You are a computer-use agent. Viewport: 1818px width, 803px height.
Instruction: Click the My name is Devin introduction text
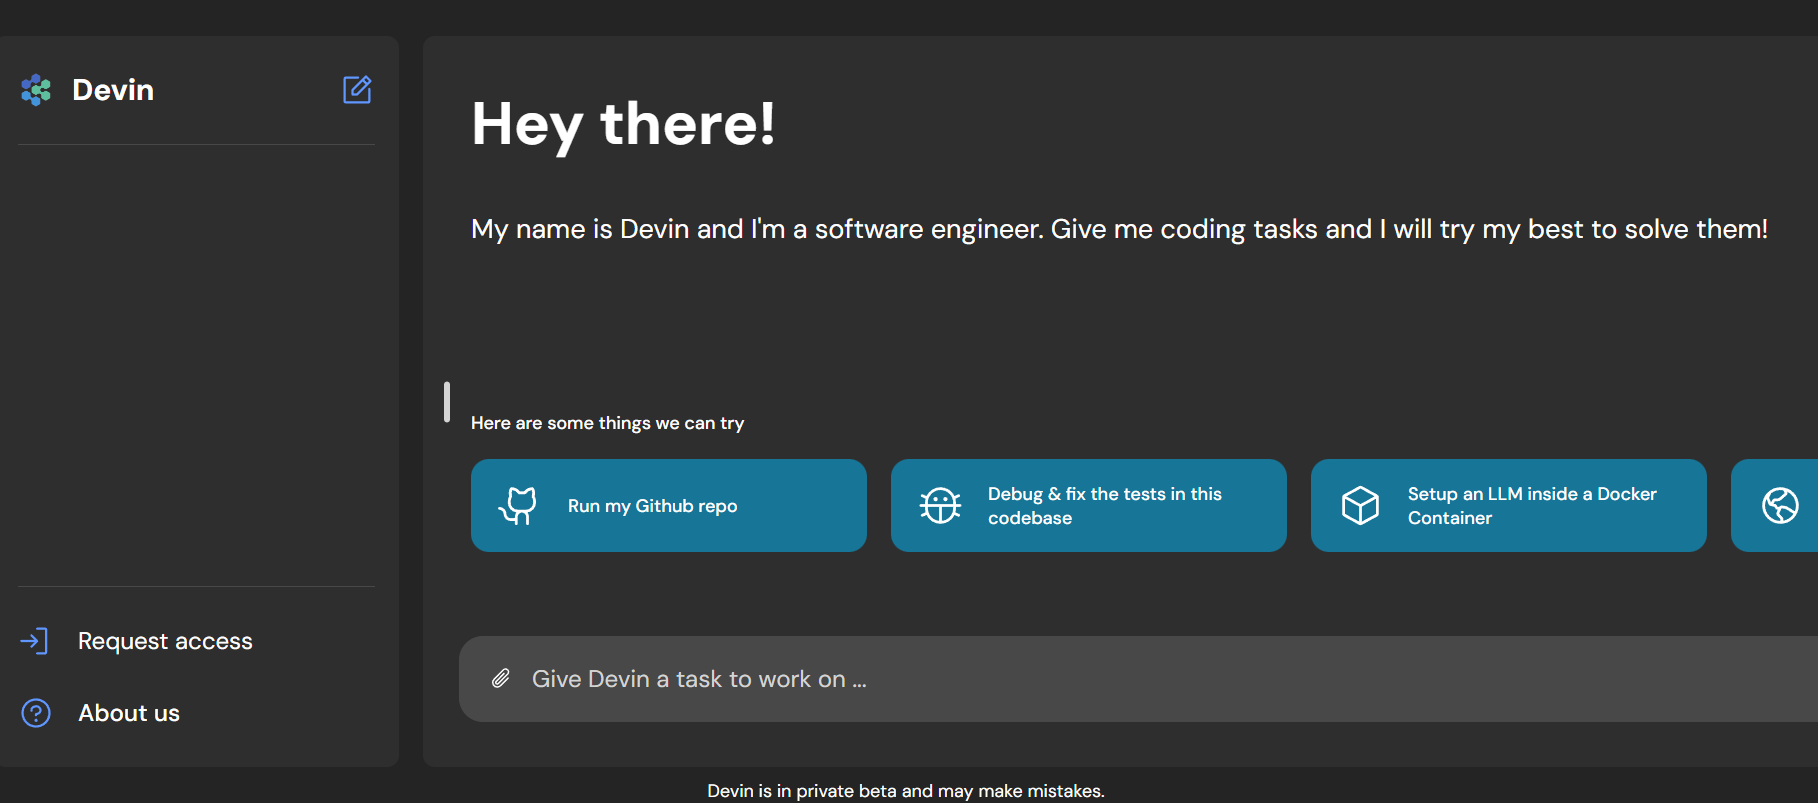1119,229
